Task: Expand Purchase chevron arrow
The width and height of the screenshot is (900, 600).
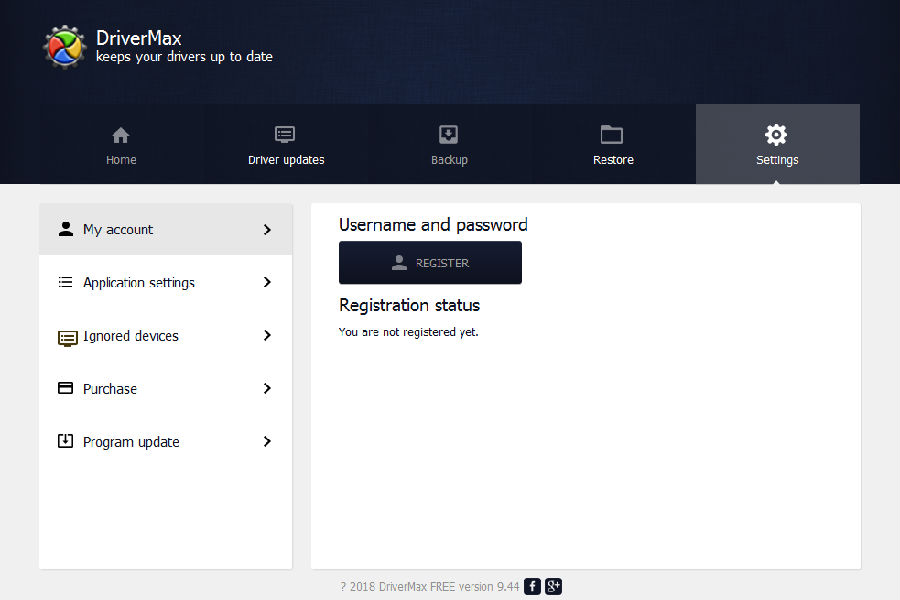Action: (x=267, y=389)
